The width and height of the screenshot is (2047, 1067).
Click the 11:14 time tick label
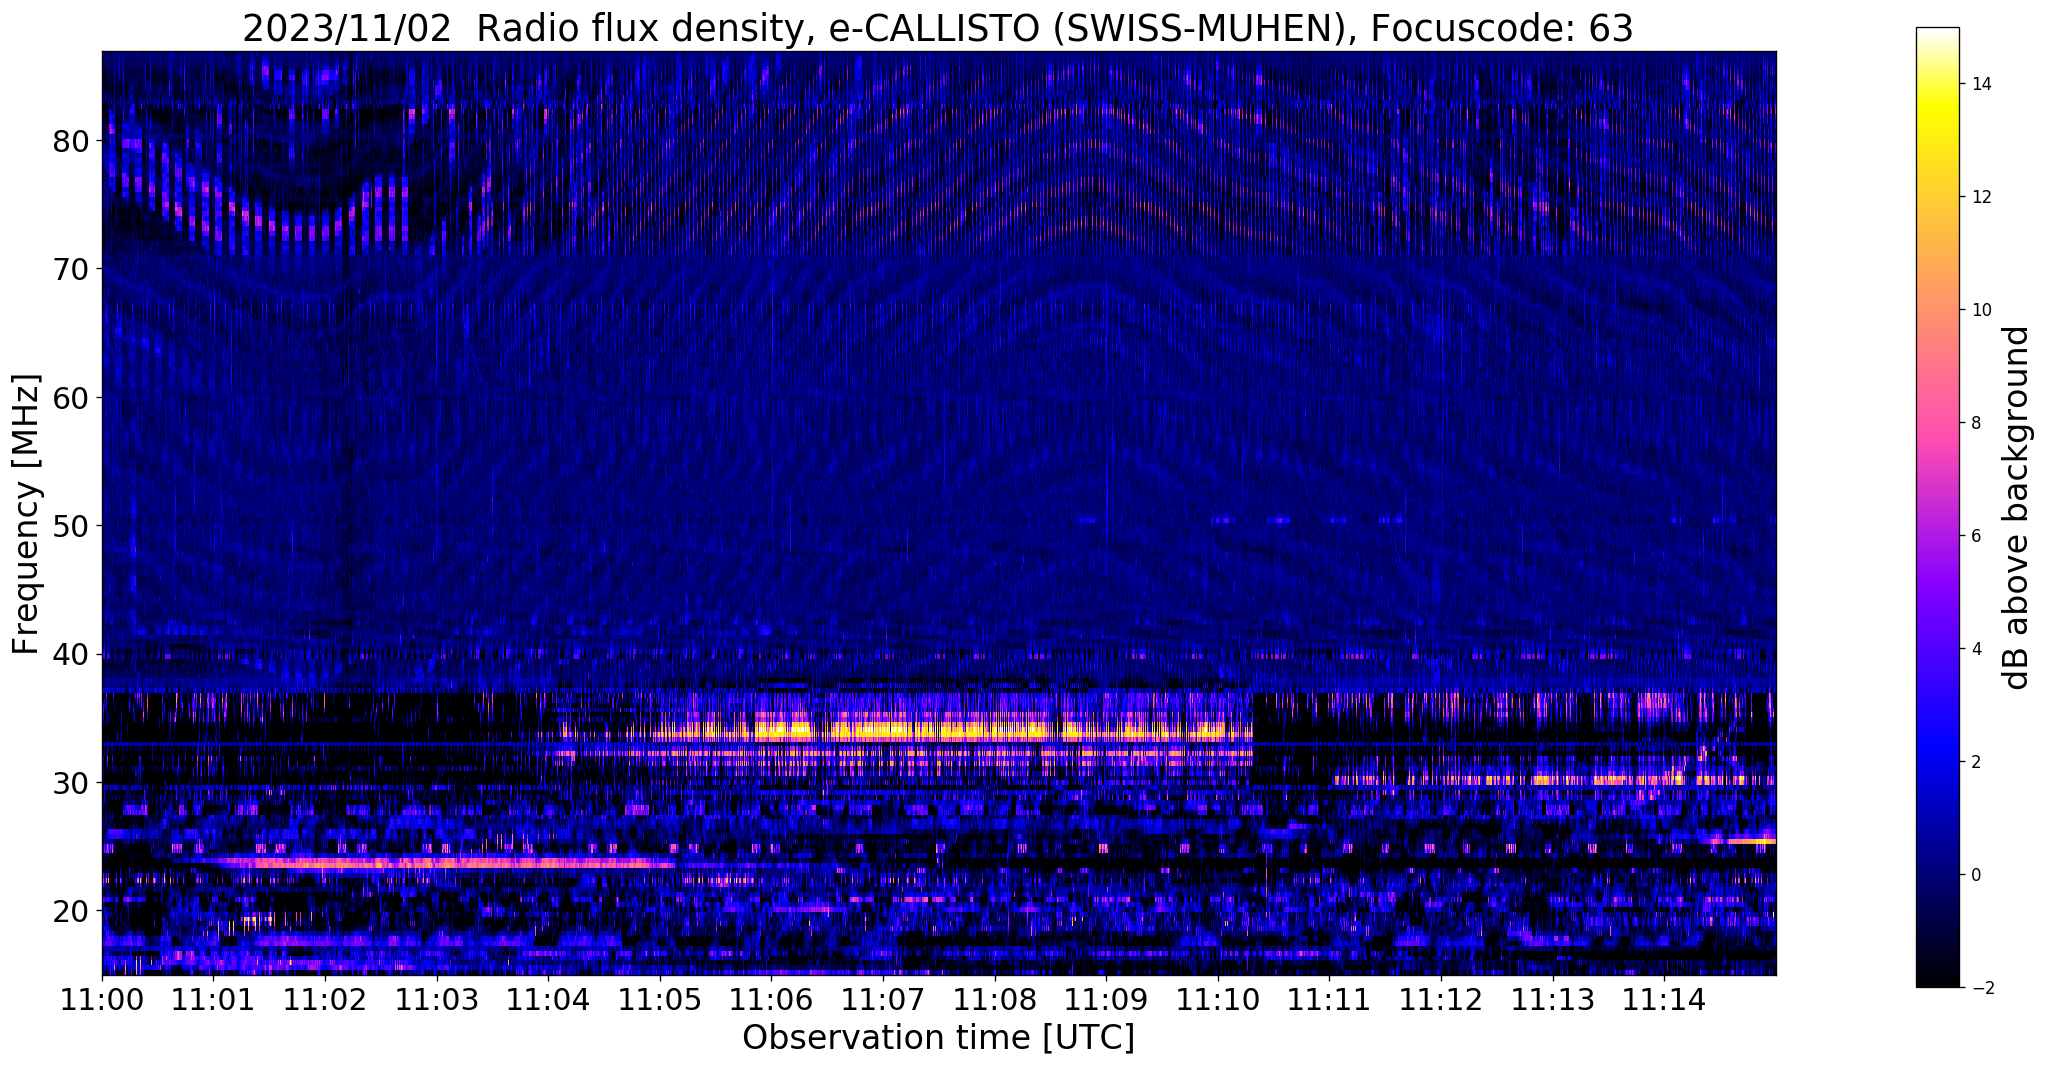coord(1664,999)
